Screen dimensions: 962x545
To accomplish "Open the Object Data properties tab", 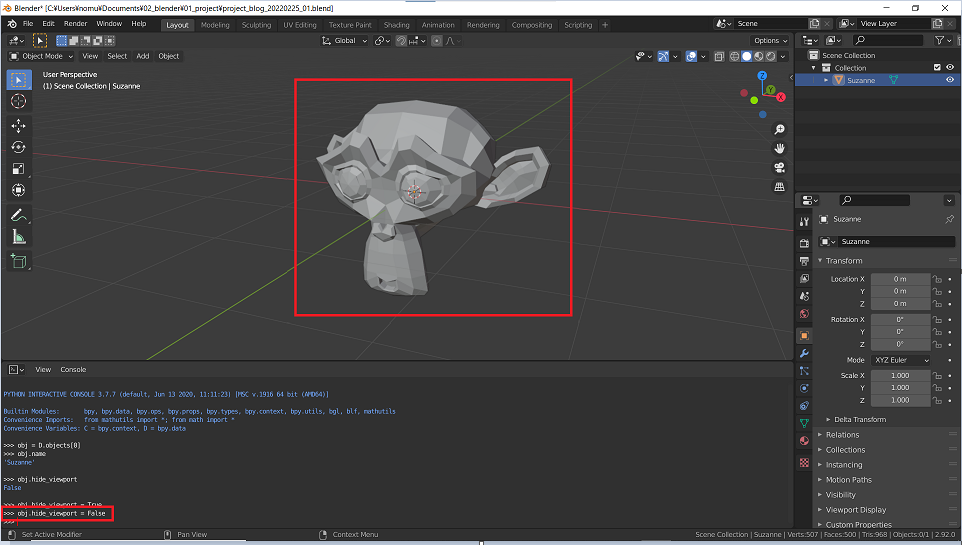I will click(804, 423).
